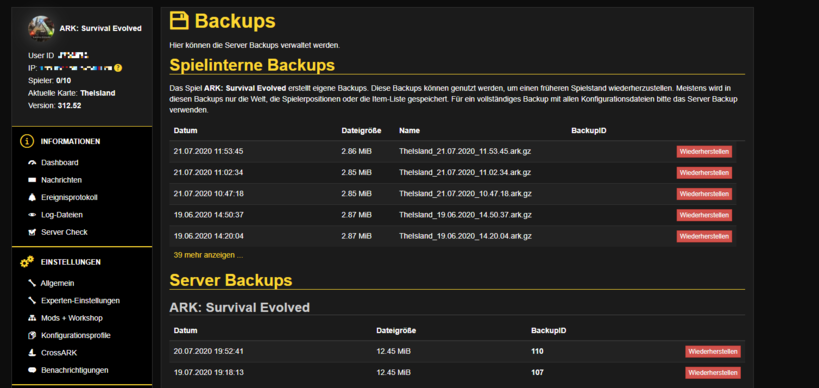This screenshot has height=388, width=819.
Task: Select Server Check in the sidebar
Action: coord(64,232)
